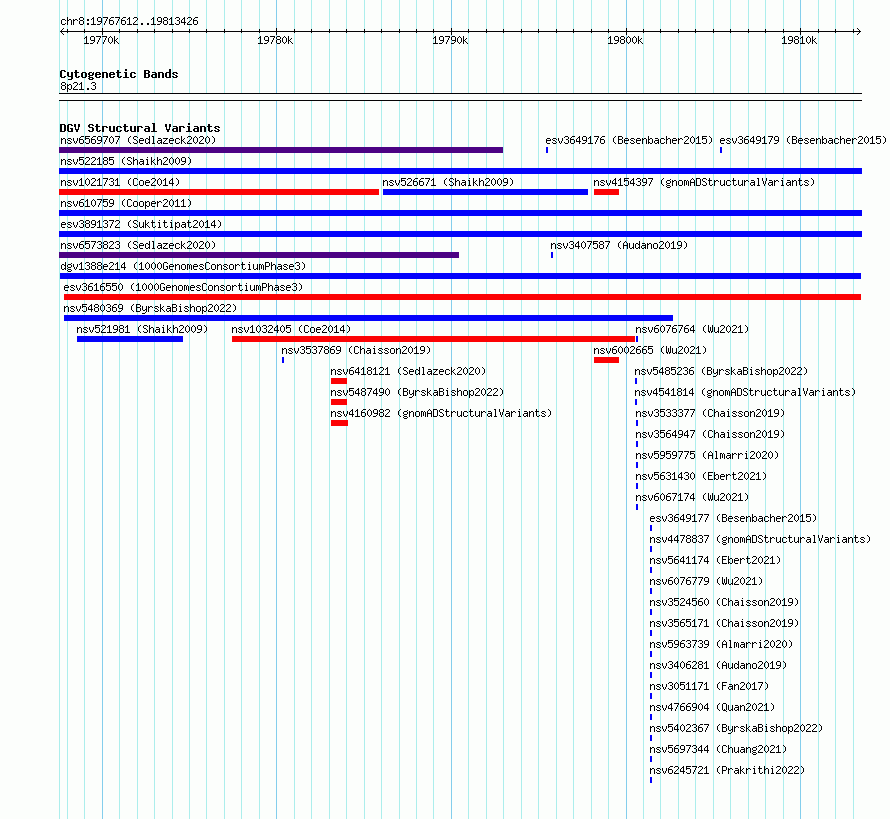Click the 19790k ruler position marker

(450, 40)
